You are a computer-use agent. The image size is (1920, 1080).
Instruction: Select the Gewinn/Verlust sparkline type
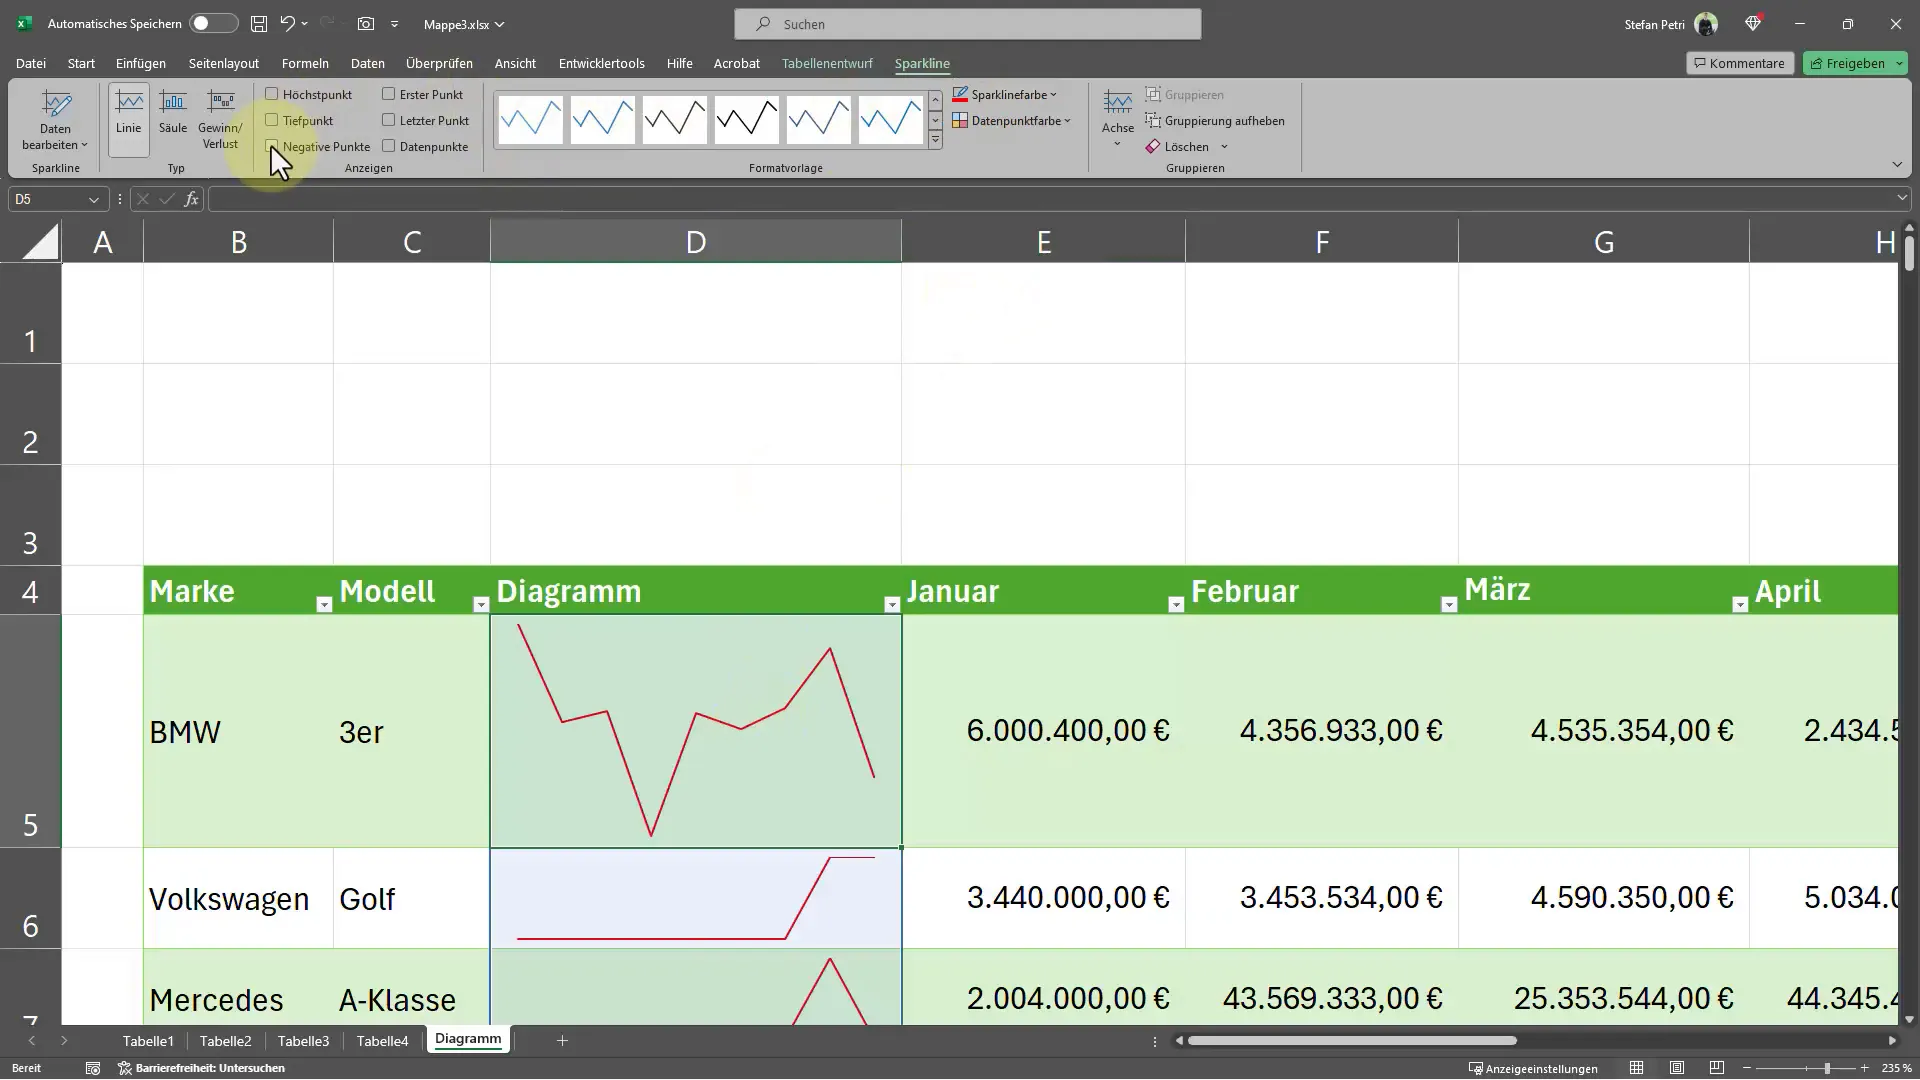(x=220, y=120)
